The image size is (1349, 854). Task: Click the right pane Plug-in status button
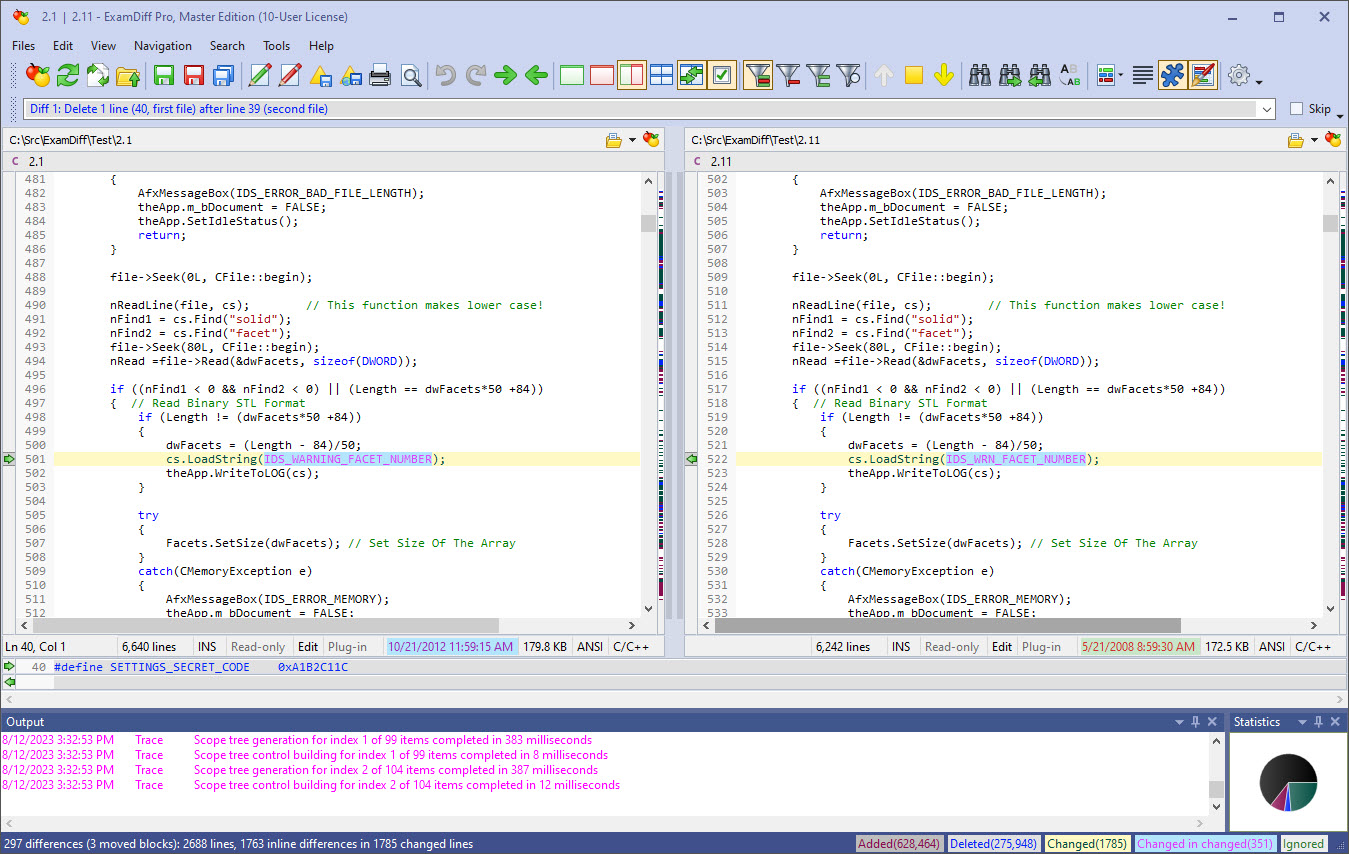click(x=1041, y=647)
